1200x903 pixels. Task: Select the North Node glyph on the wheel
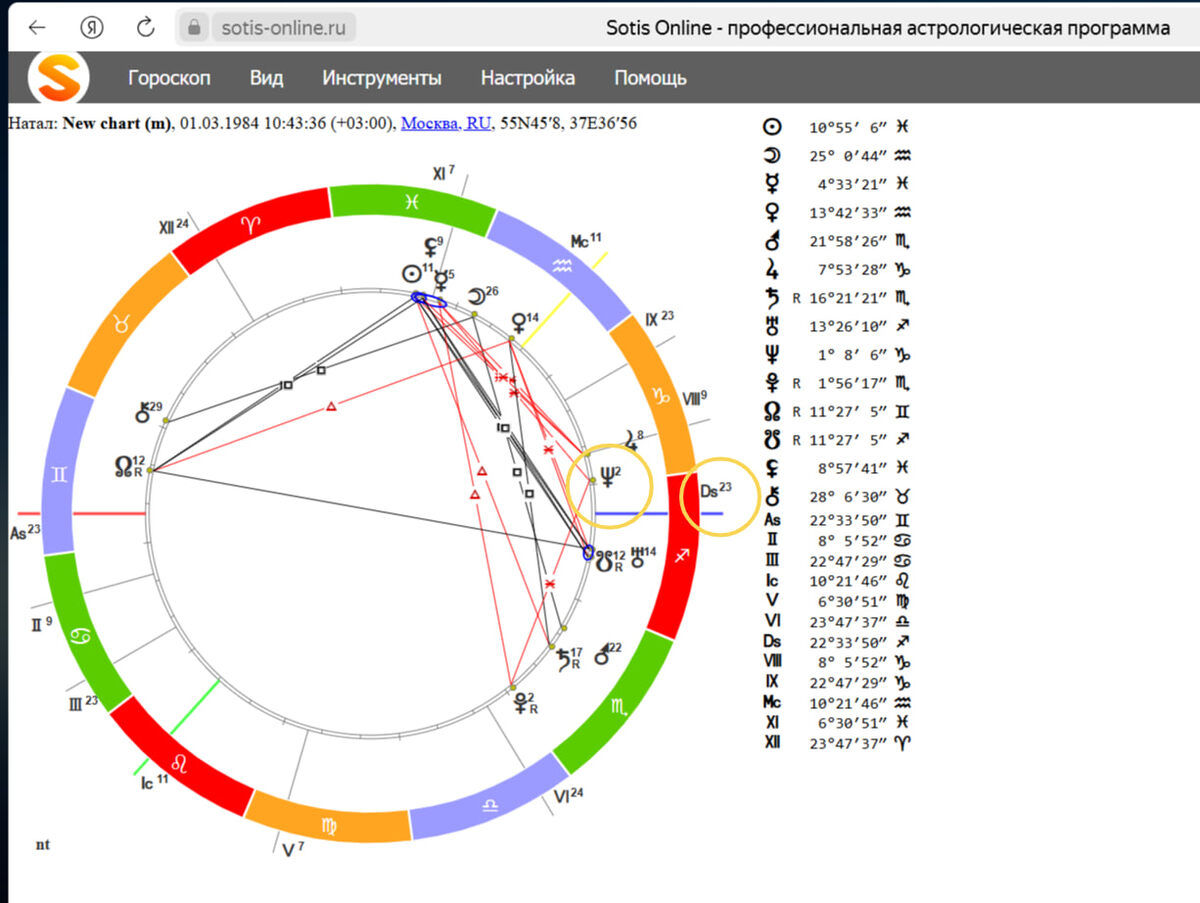coord(124,465)
